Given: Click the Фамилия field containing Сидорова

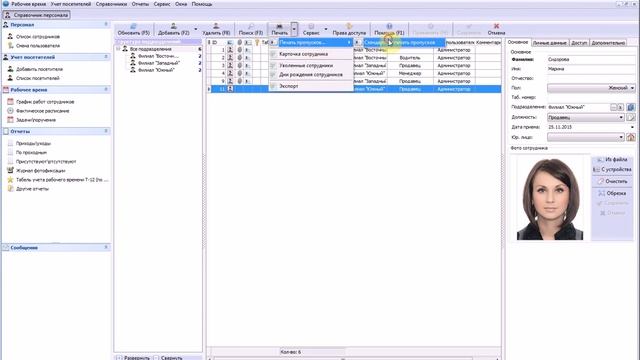Looking at the screenshot, I should coord(591,60).
